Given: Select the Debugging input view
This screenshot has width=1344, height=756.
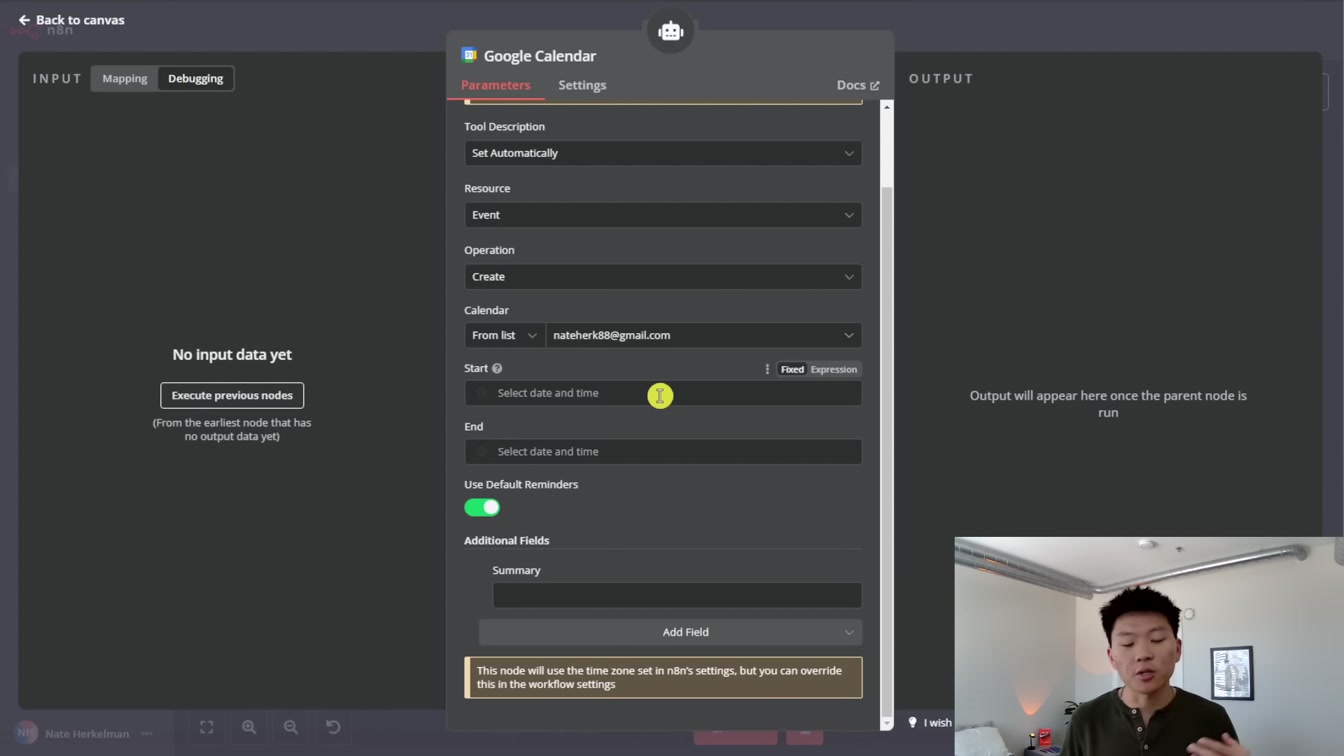Looking at the screenshot, I should (x=196, y=78).
